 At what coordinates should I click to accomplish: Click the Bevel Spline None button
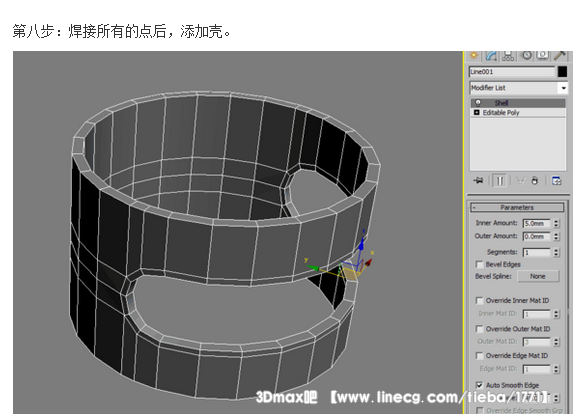[538, 276]
